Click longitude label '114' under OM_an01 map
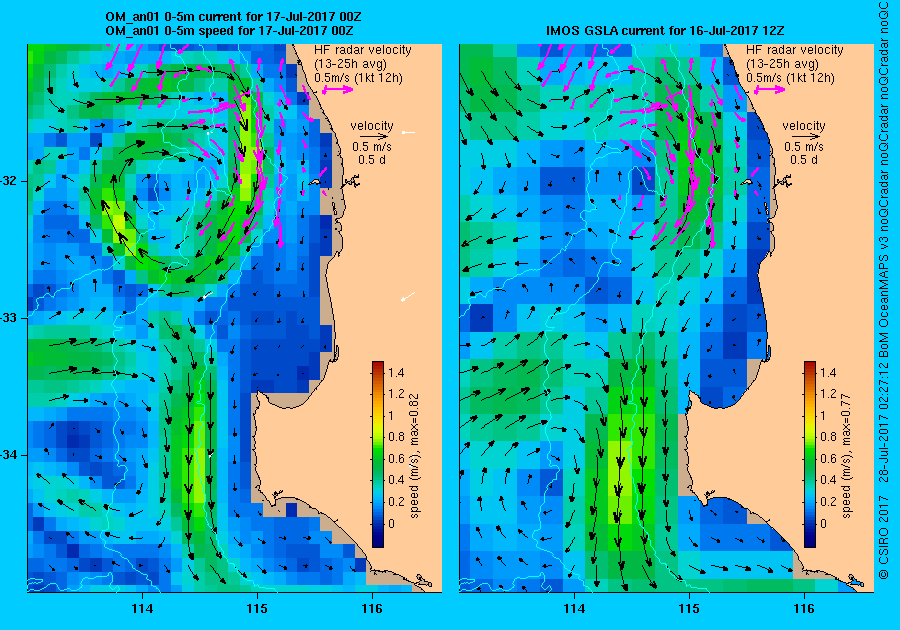Screen dimensions: 900x630 142,609
